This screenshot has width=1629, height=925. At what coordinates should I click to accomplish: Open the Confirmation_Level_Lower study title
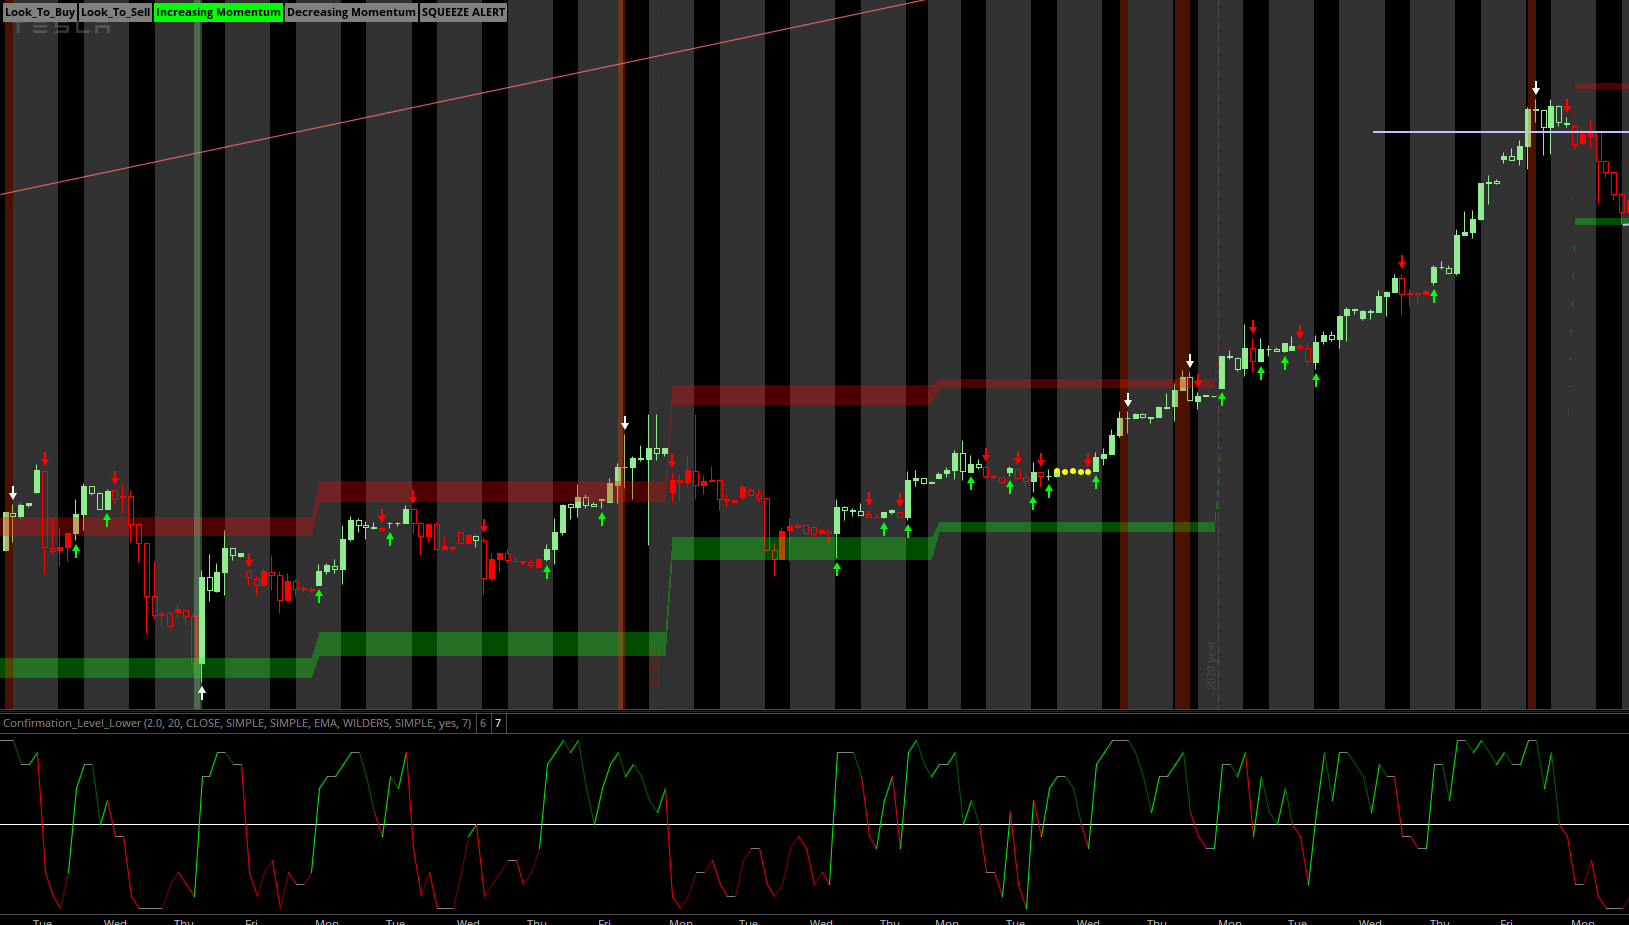[x=236, y=723]
